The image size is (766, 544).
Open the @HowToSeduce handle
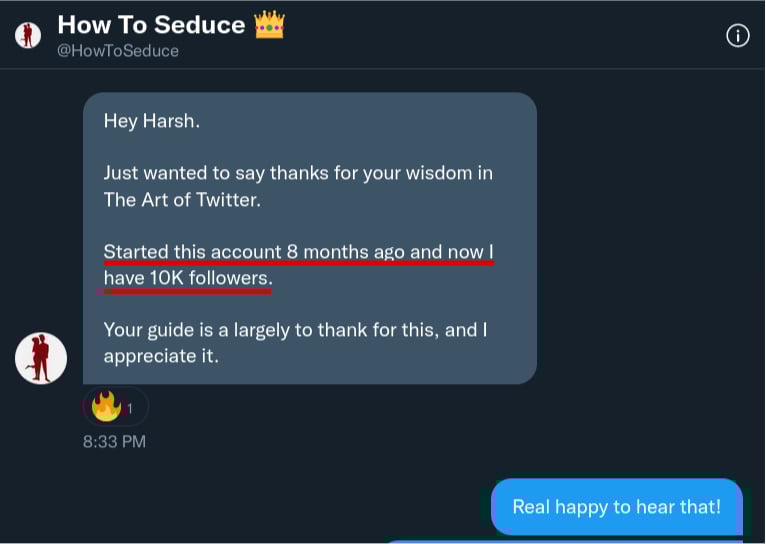coord(118,50)
